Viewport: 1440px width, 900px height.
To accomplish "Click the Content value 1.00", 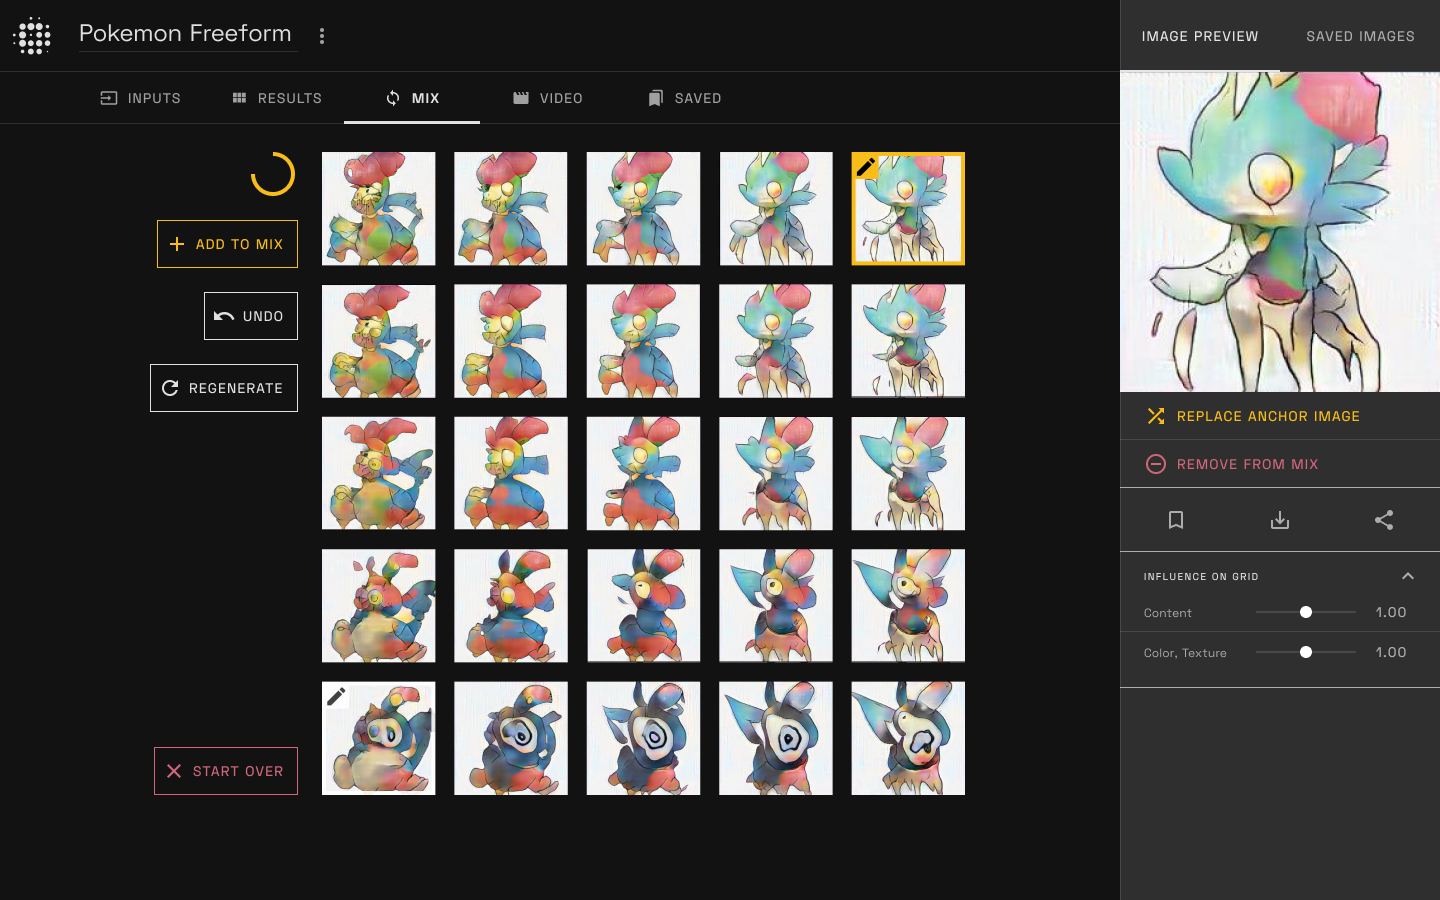I will click(x=1391, y=612).
